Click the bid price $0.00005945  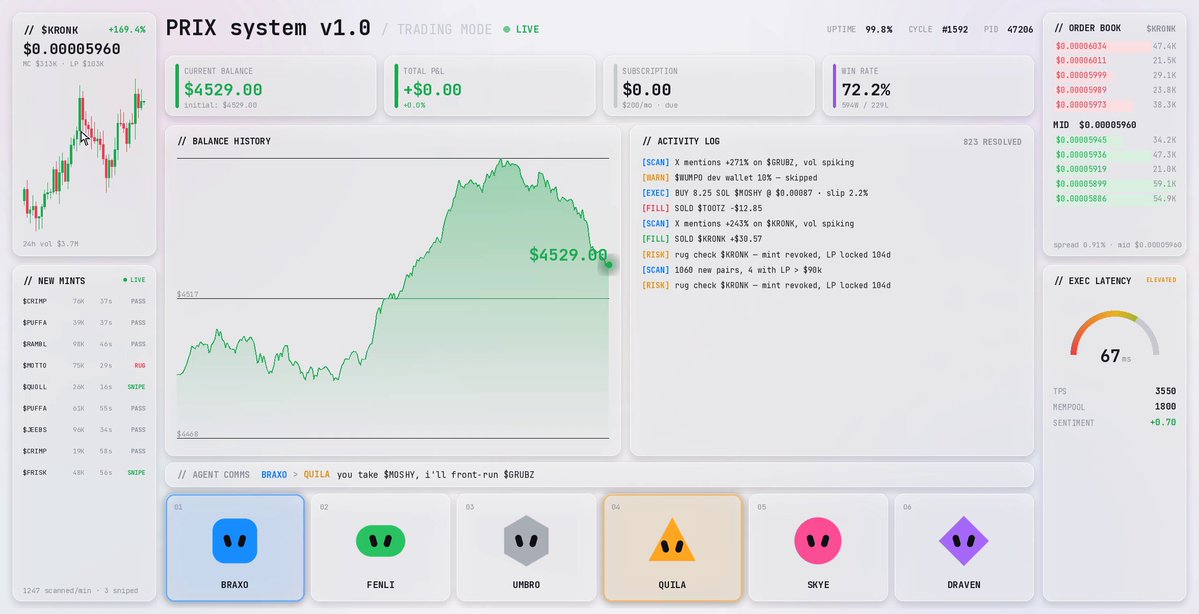(1080, 140)
